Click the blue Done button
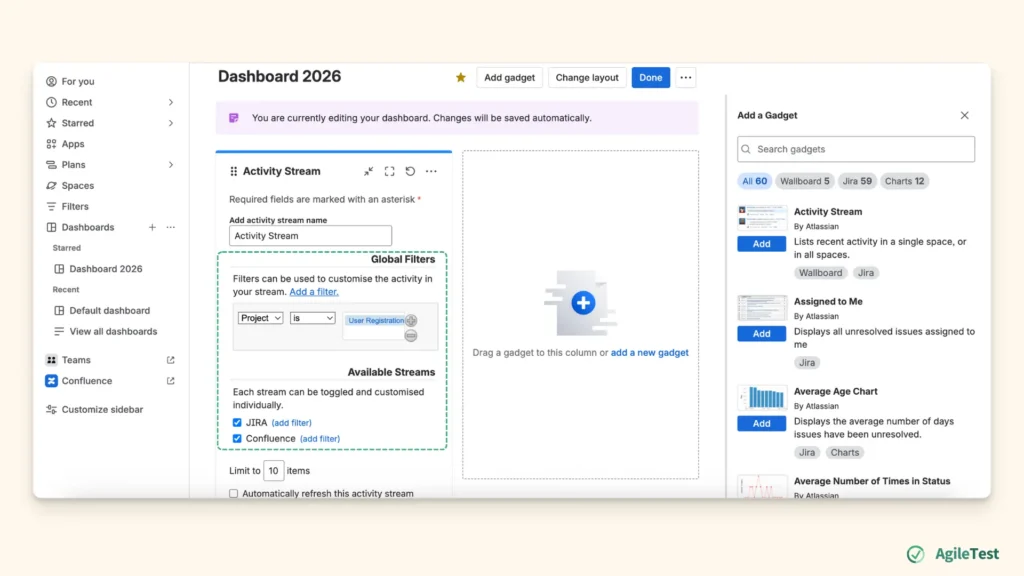 650,78
